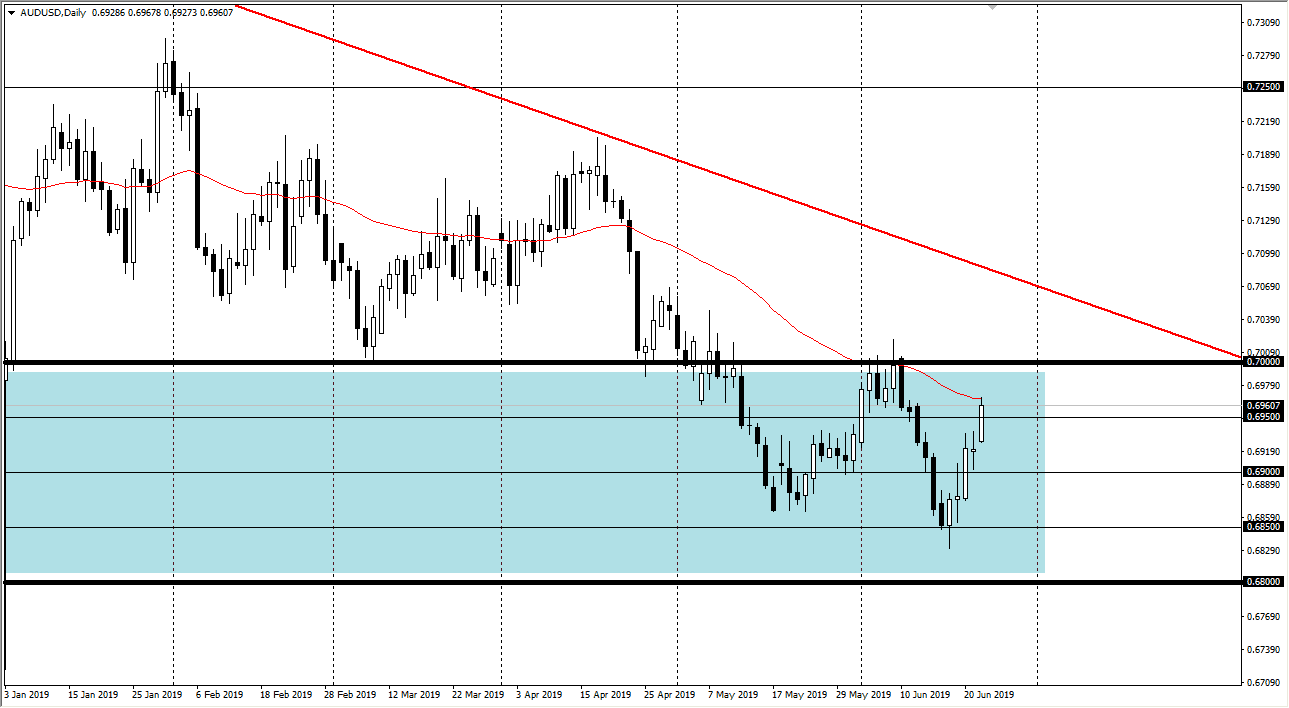Viewport: 1289px width, 708px height.
Task: Click the 0.70390 price scale value
Action: (x=1264, y=319)
